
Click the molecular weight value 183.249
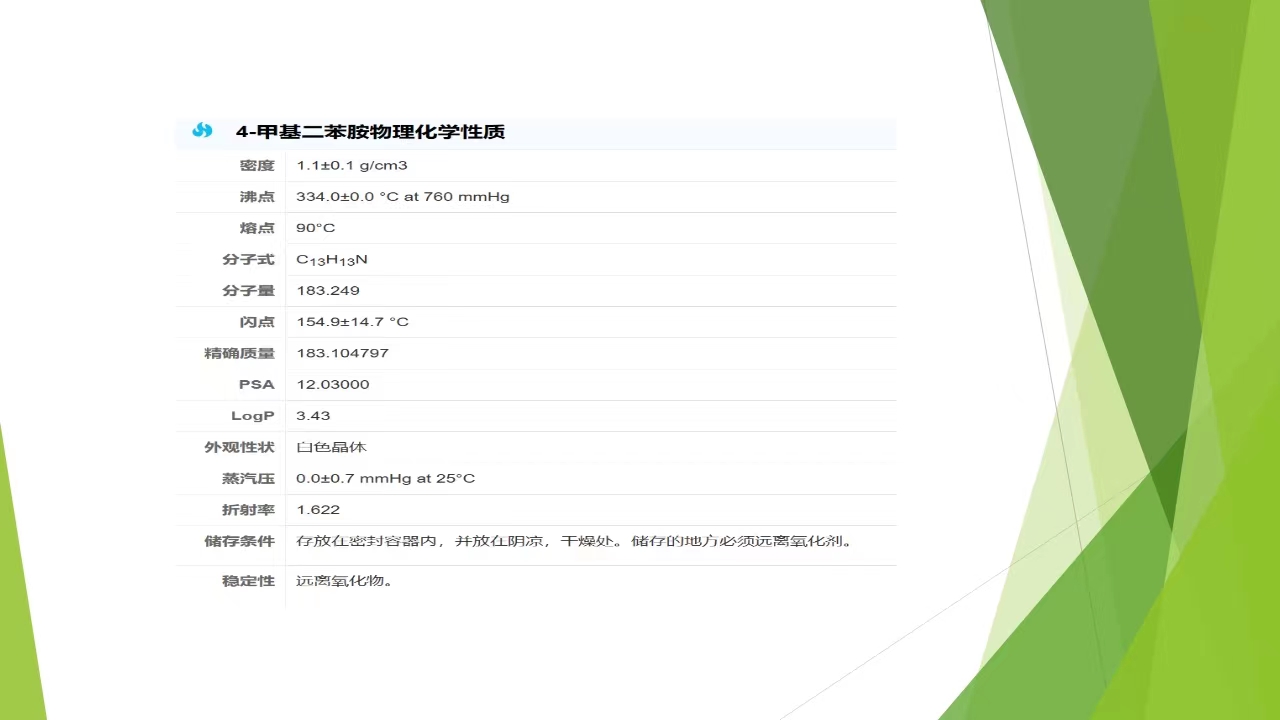(328, 291)
